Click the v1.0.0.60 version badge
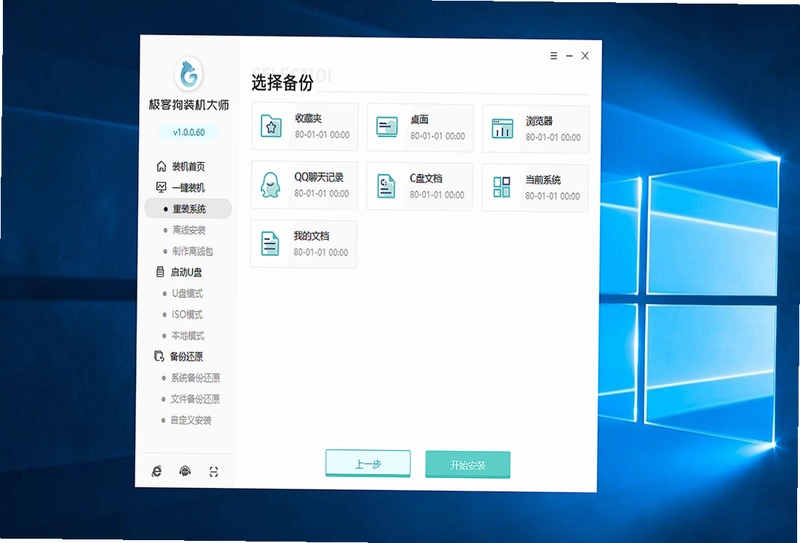Viewport: 800px width, 543px height. (x=189, y=132)
